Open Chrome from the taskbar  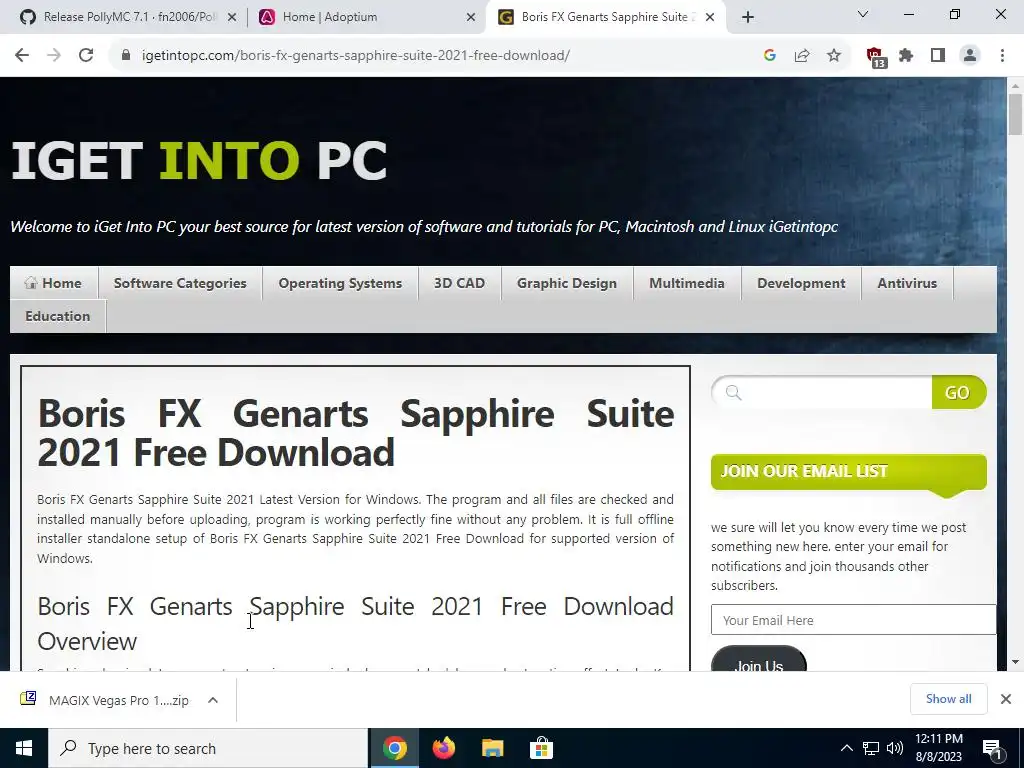(394, 748)
